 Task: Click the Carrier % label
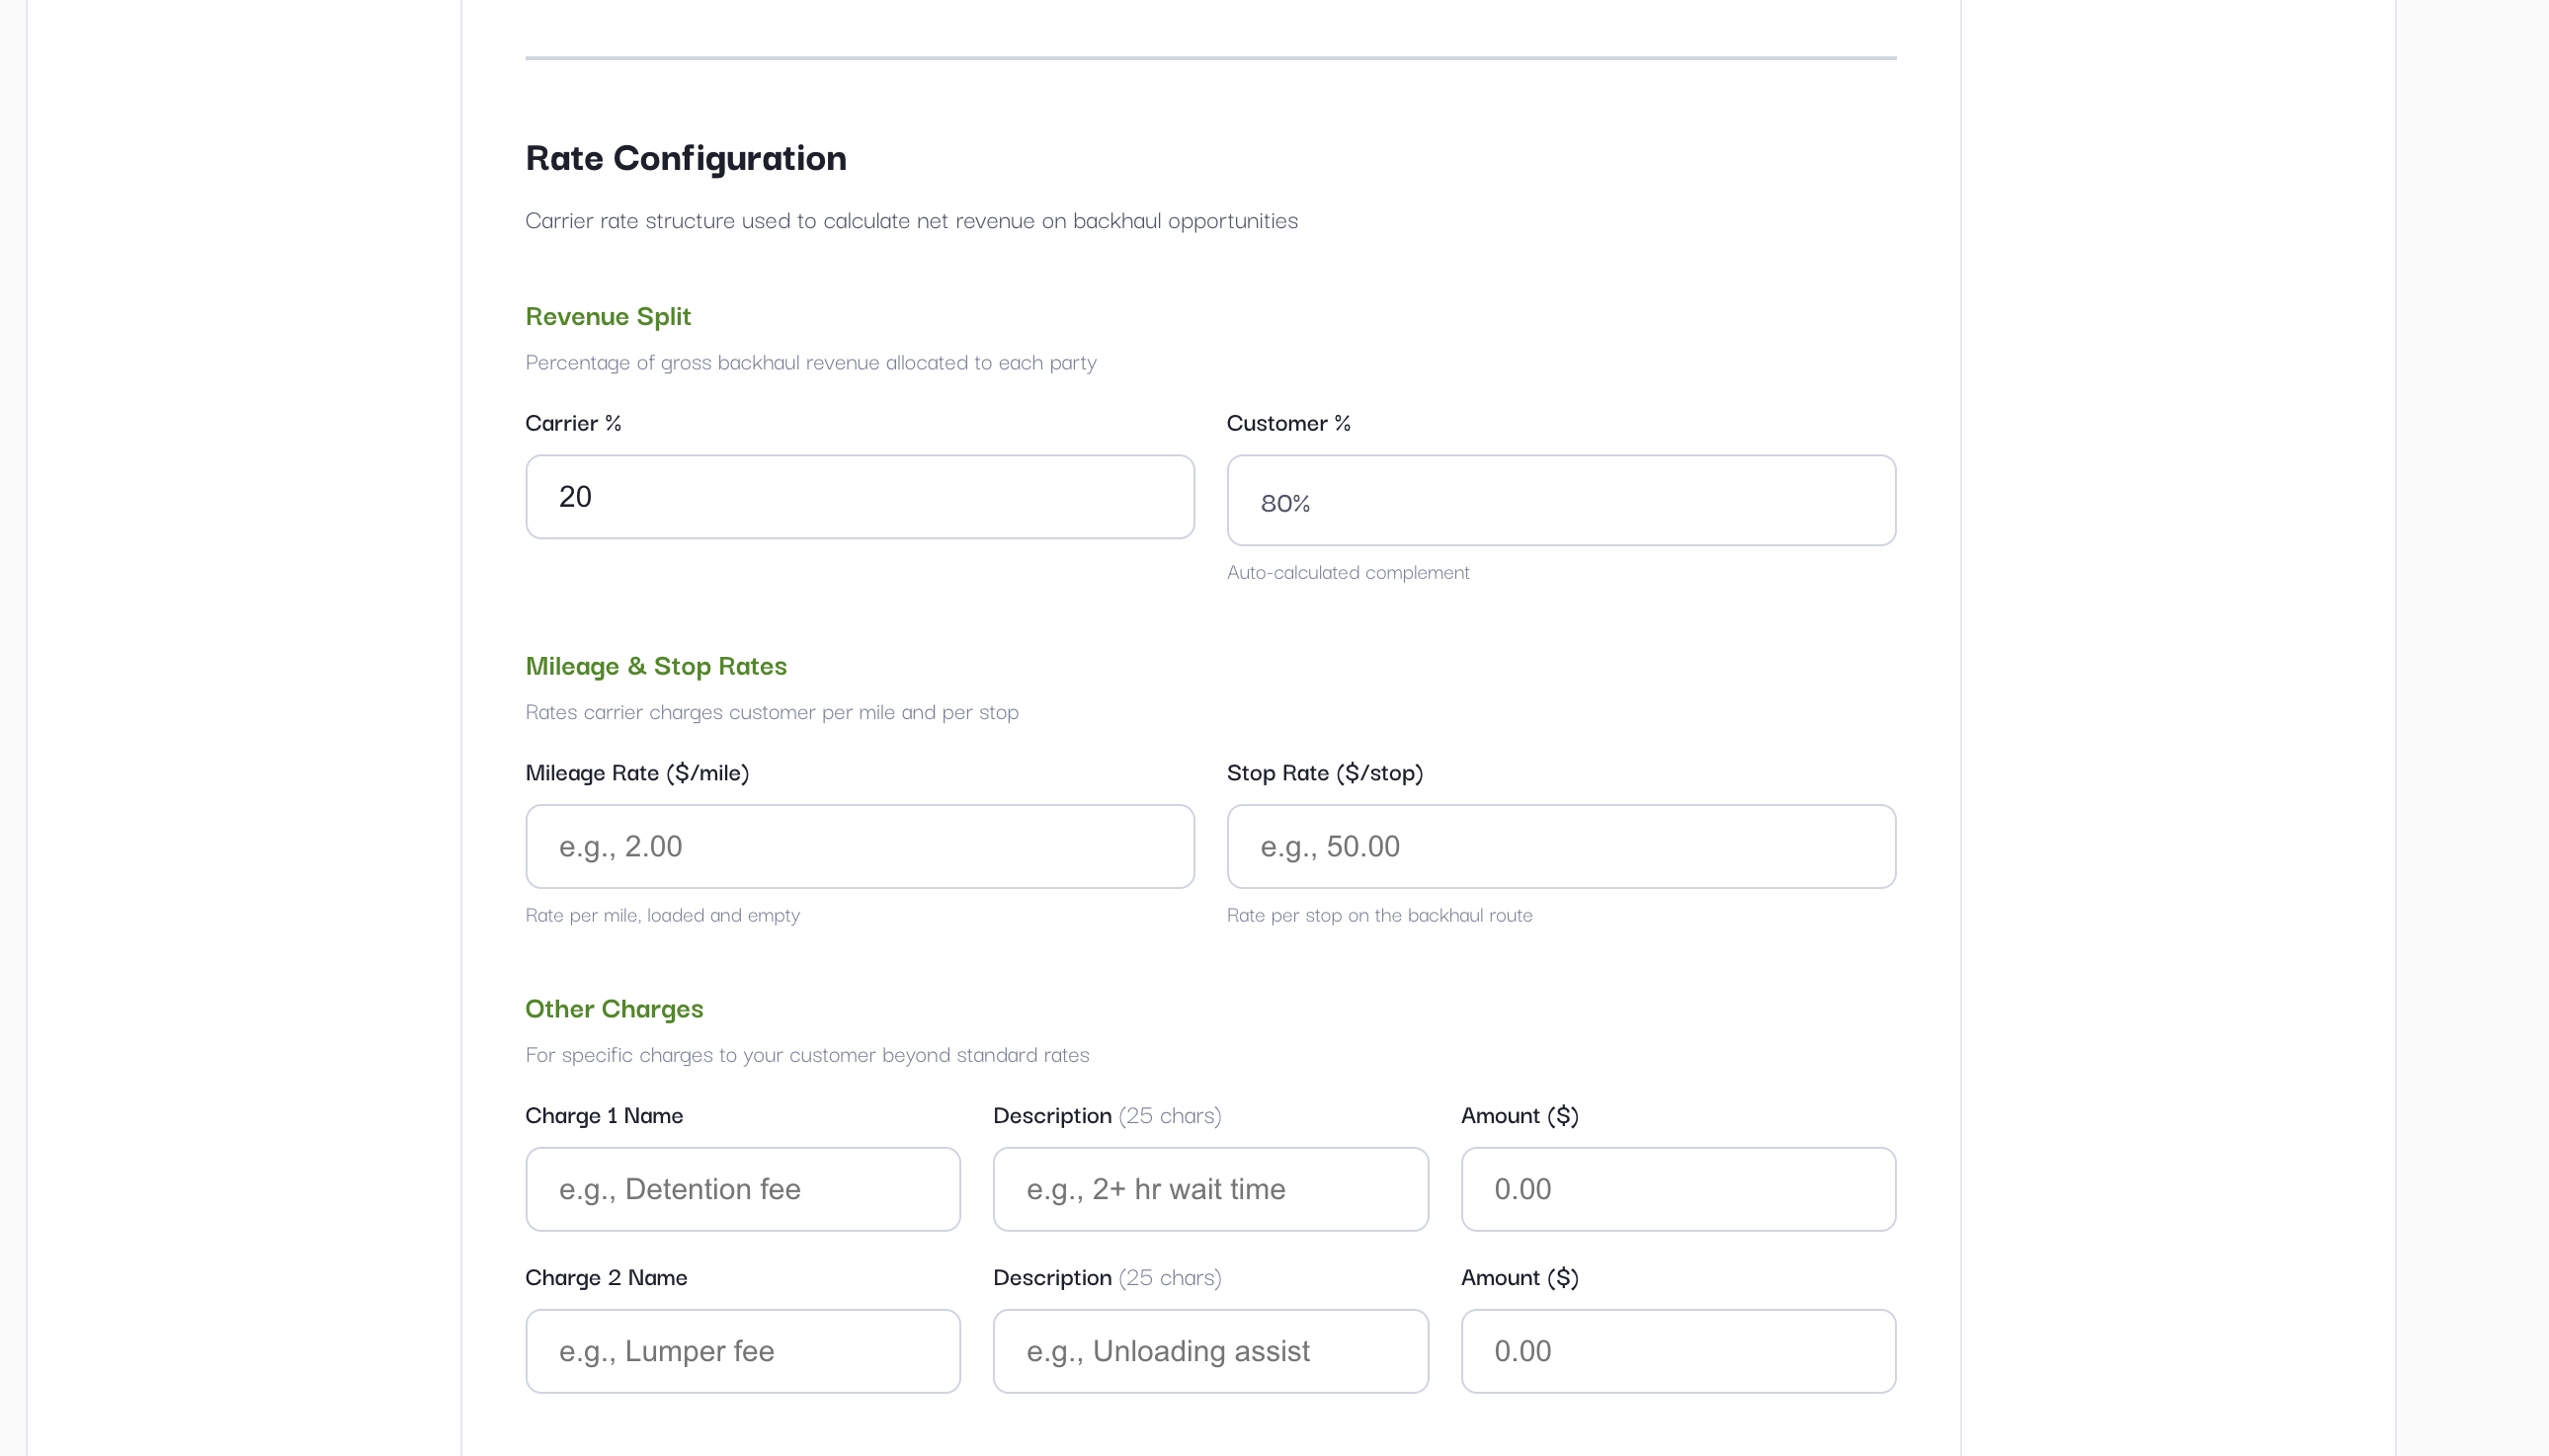[573, 423]
